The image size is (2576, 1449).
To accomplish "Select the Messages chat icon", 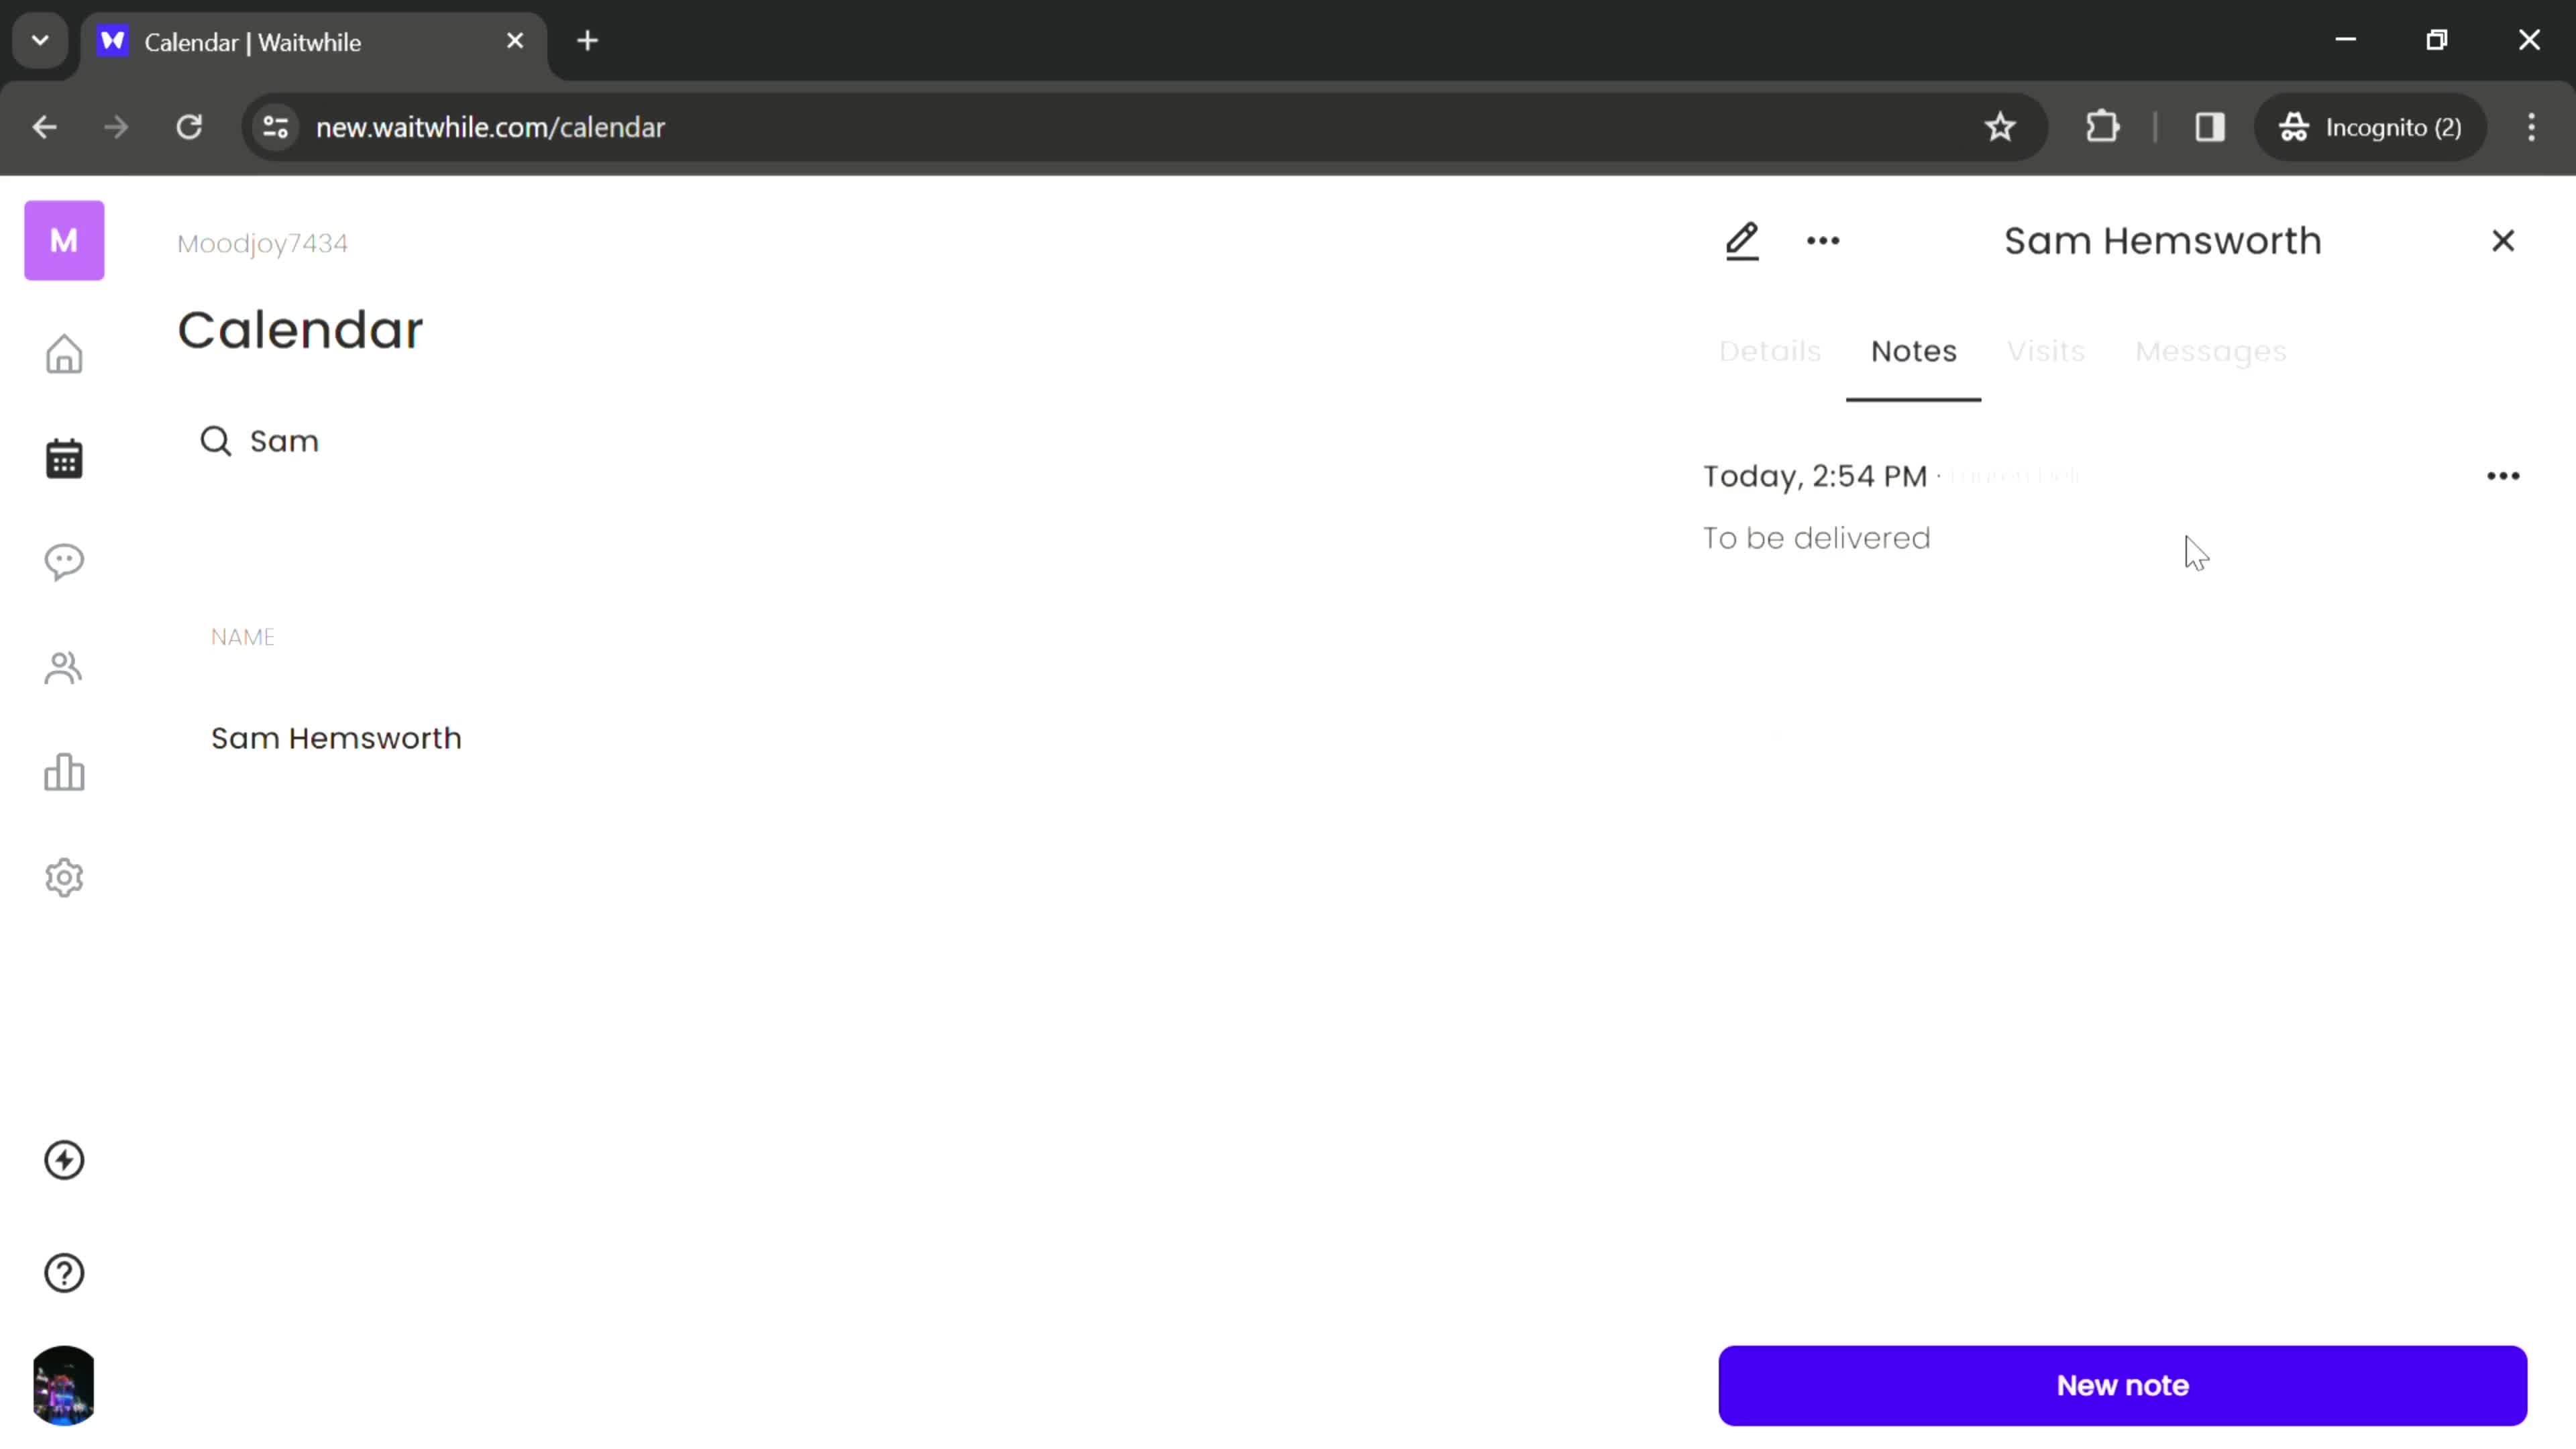I will pos(64,561).
